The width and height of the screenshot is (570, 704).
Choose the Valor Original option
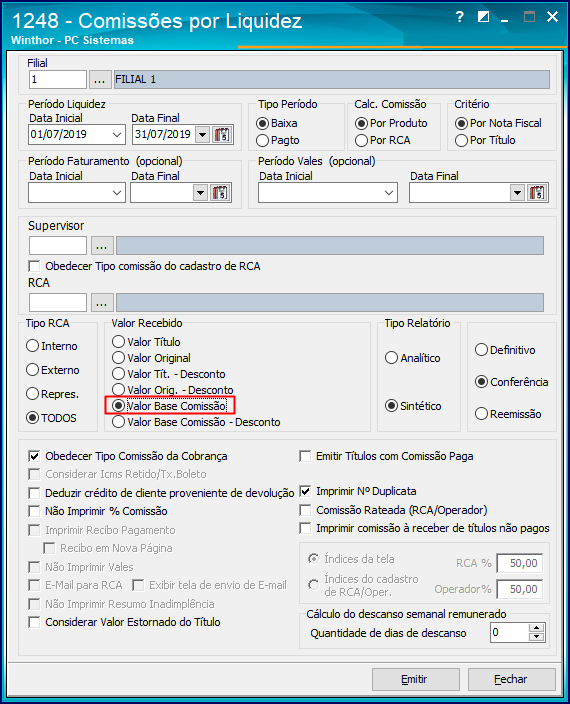click(x=151, y=358)
